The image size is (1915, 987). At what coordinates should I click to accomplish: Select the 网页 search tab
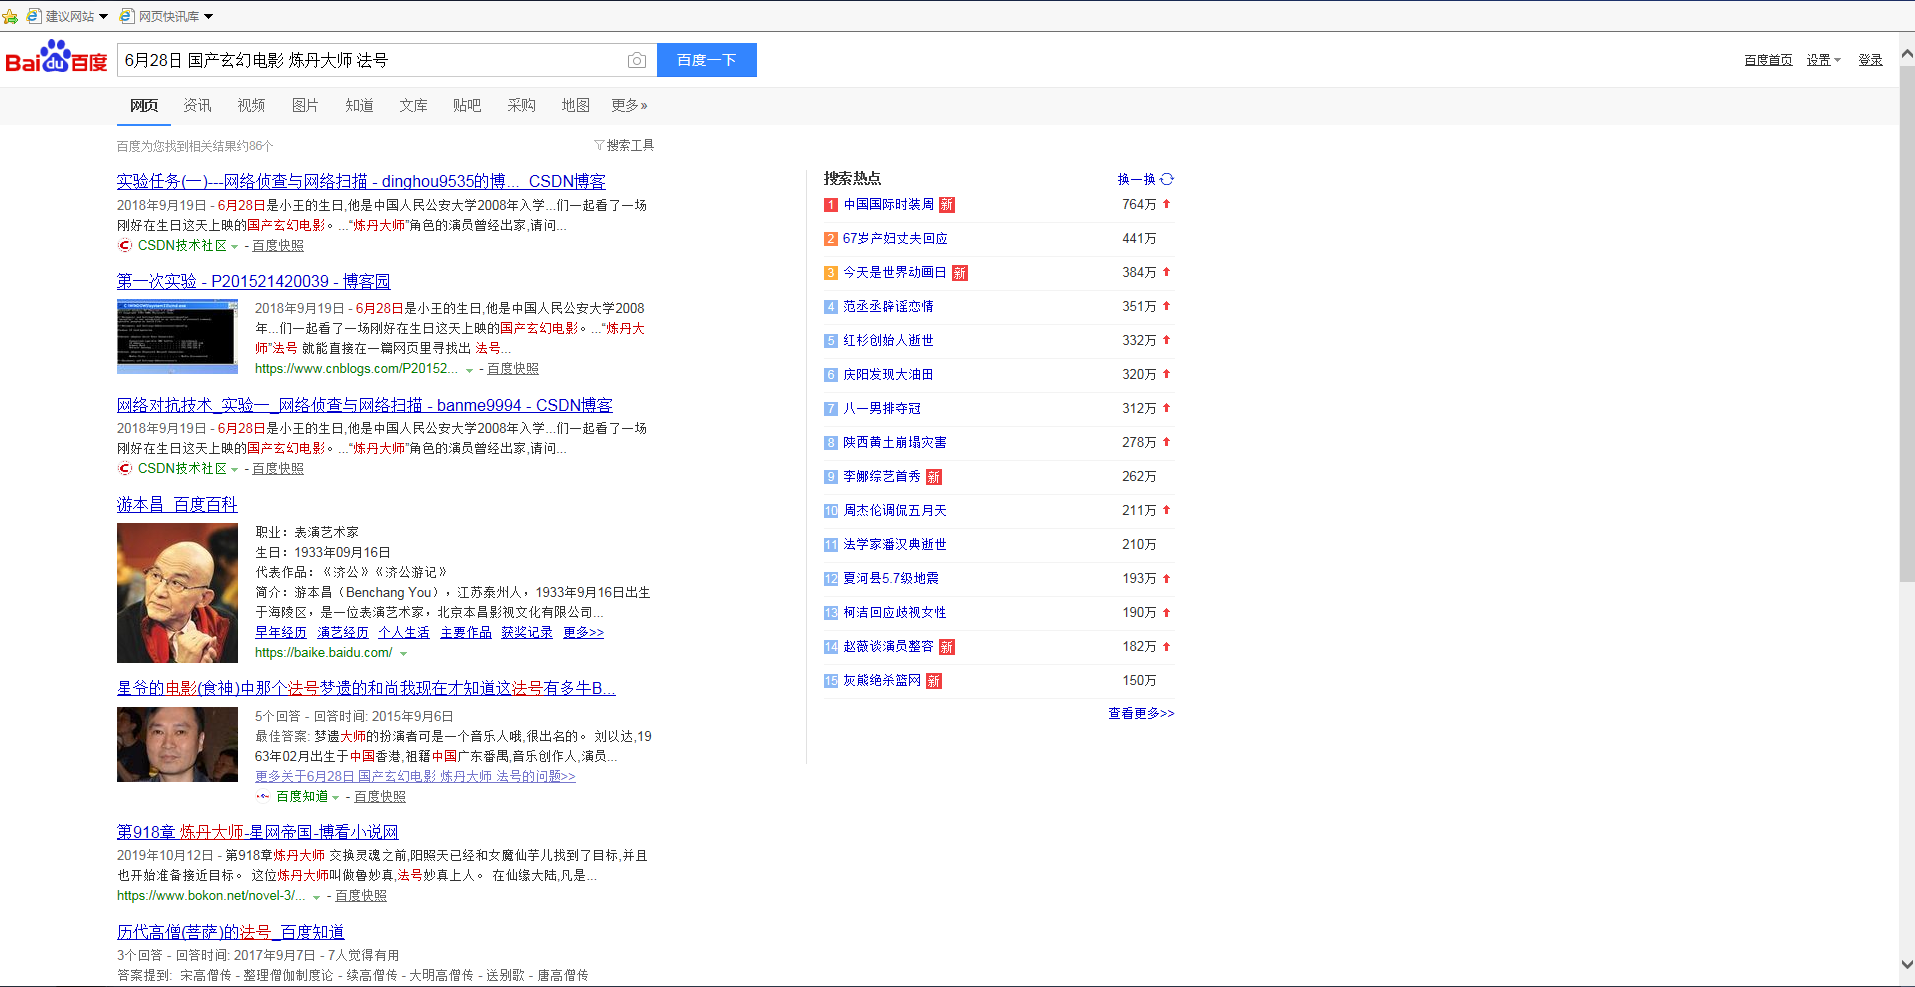click(144, 105)
